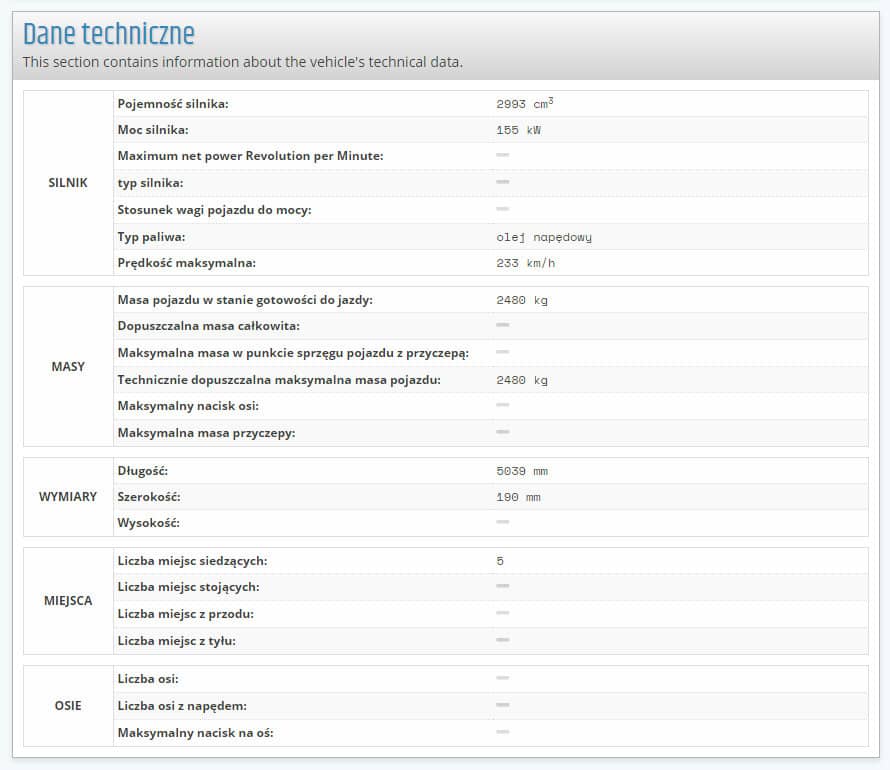Select the 5039 mm length value
The height and width of the screenshot is (770, 890).
522,471
